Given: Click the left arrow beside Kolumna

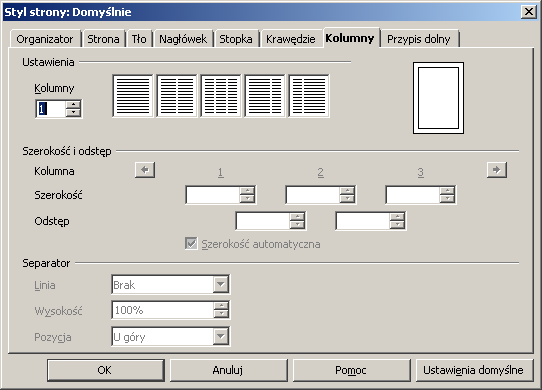Looking at the screenshot, I should [145, 170].
